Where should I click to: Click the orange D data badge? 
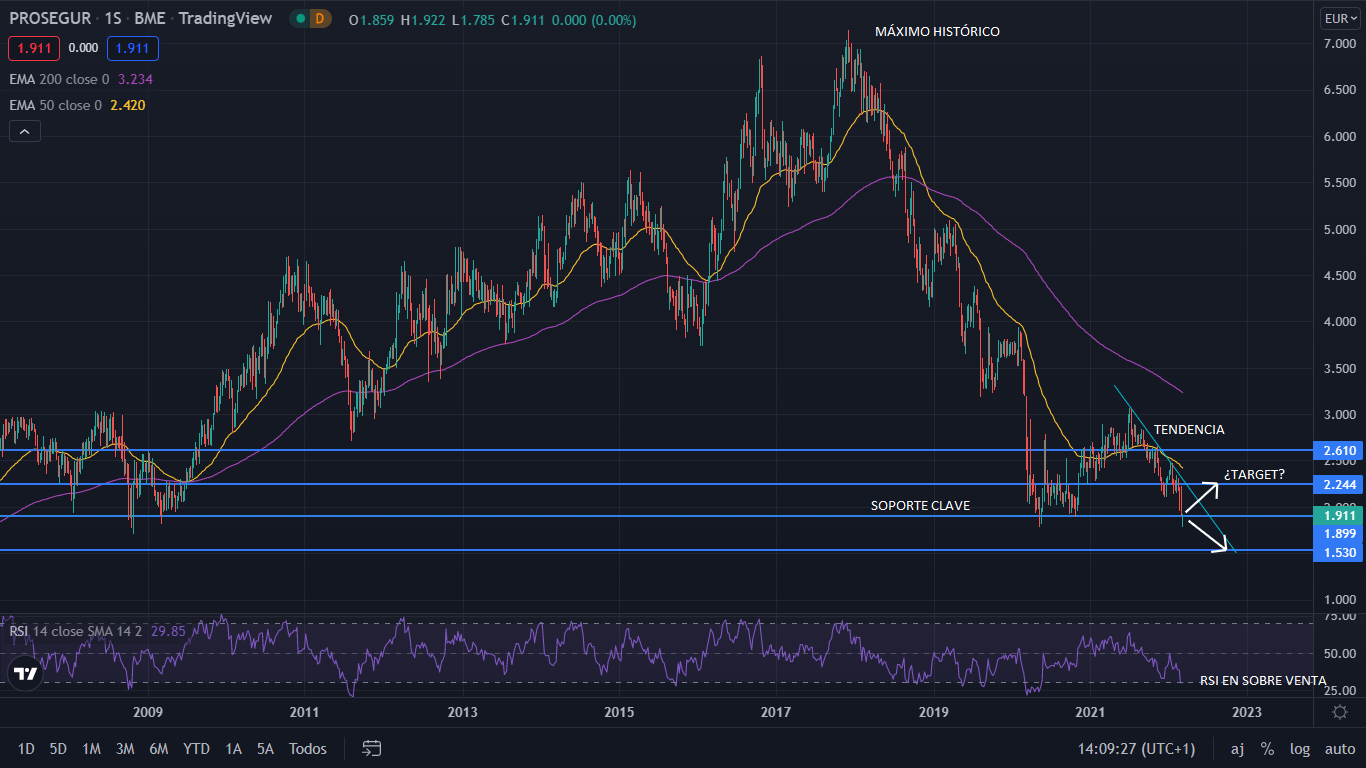point(319,19)
